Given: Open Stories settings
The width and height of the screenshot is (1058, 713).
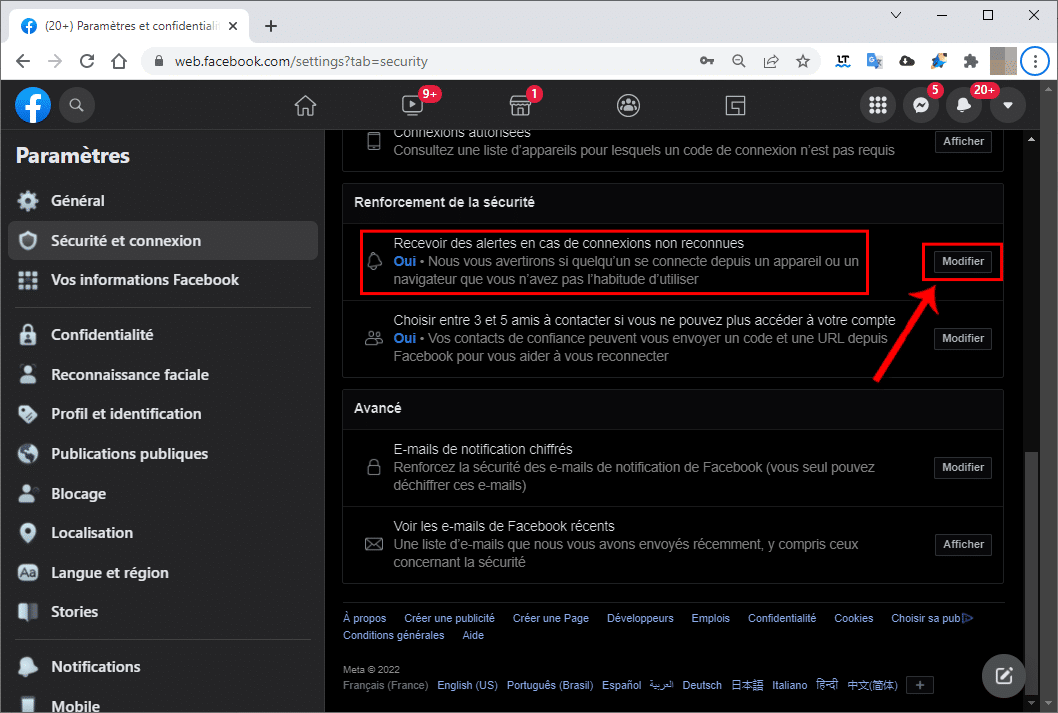Looking at the screenshot, I should click(x=163, y=612).
